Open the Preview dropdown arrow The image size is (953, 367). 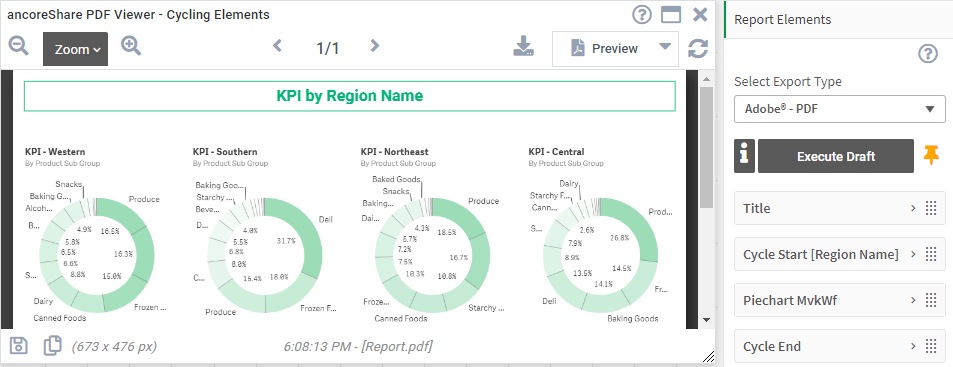click(x=665, y=47)
